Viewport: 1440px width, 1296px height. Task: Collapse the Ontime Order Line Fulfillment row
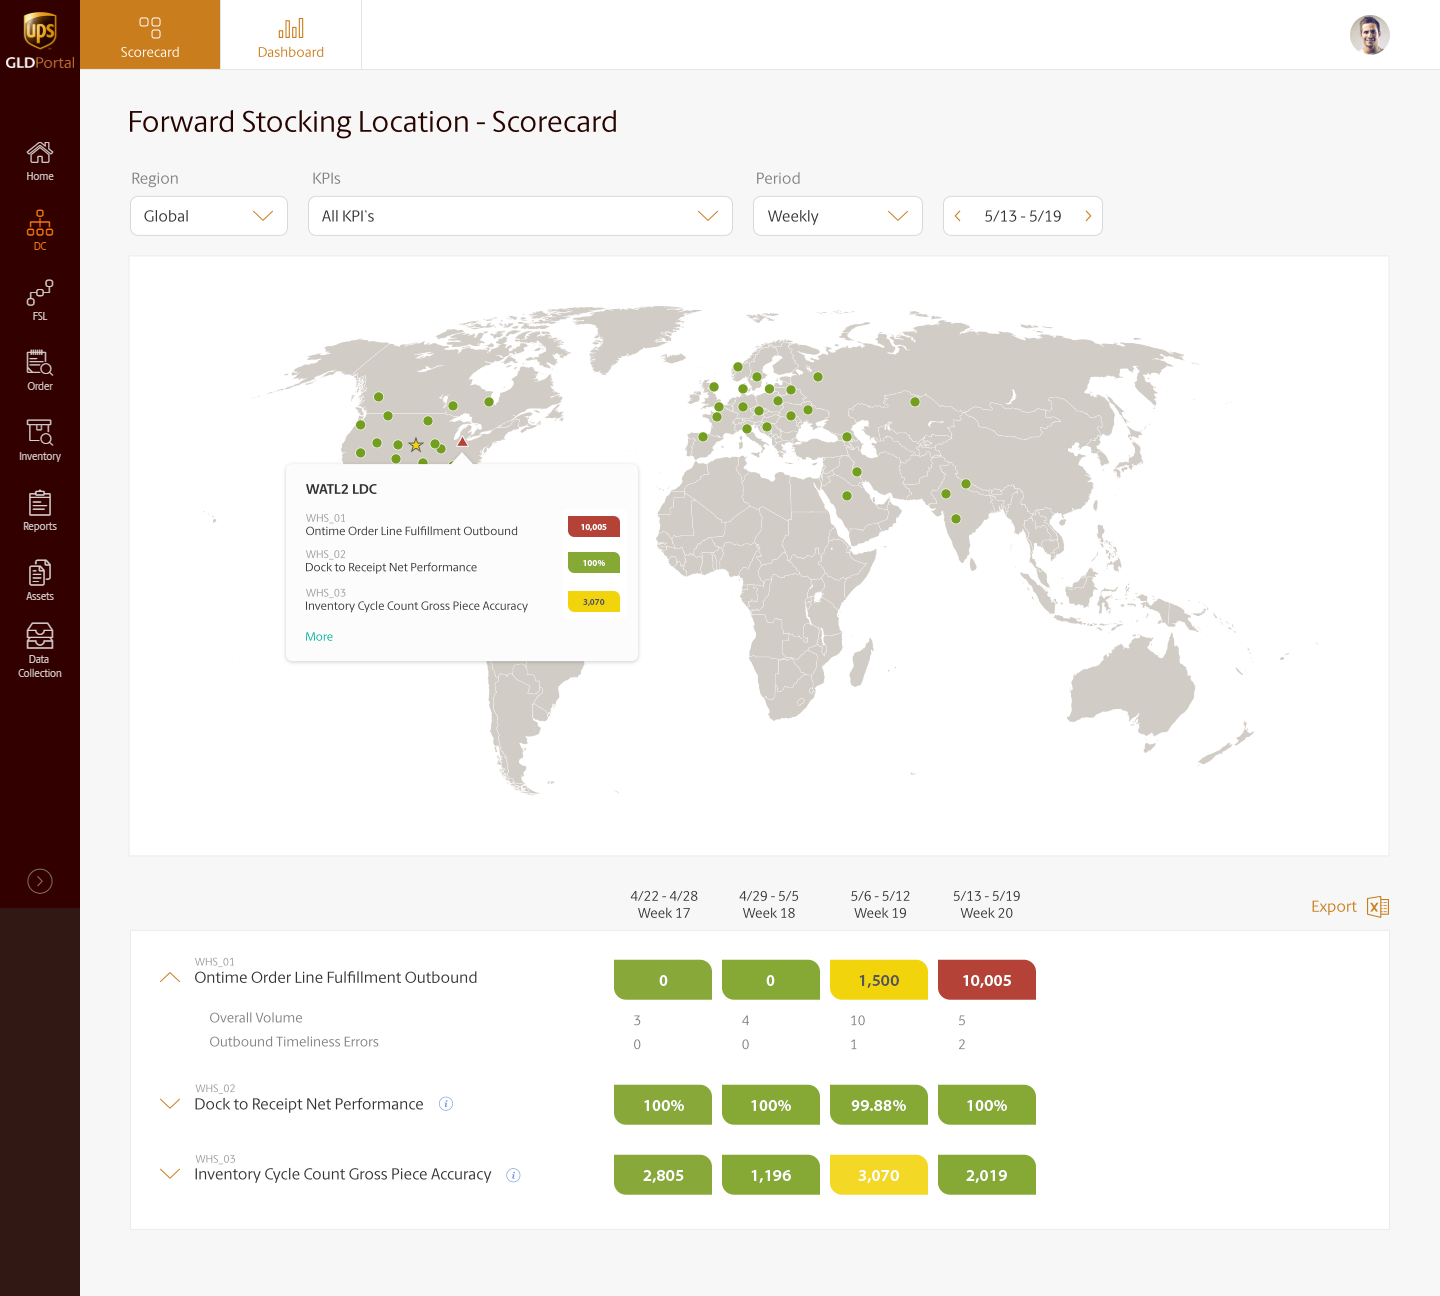(x=170, y=978)
